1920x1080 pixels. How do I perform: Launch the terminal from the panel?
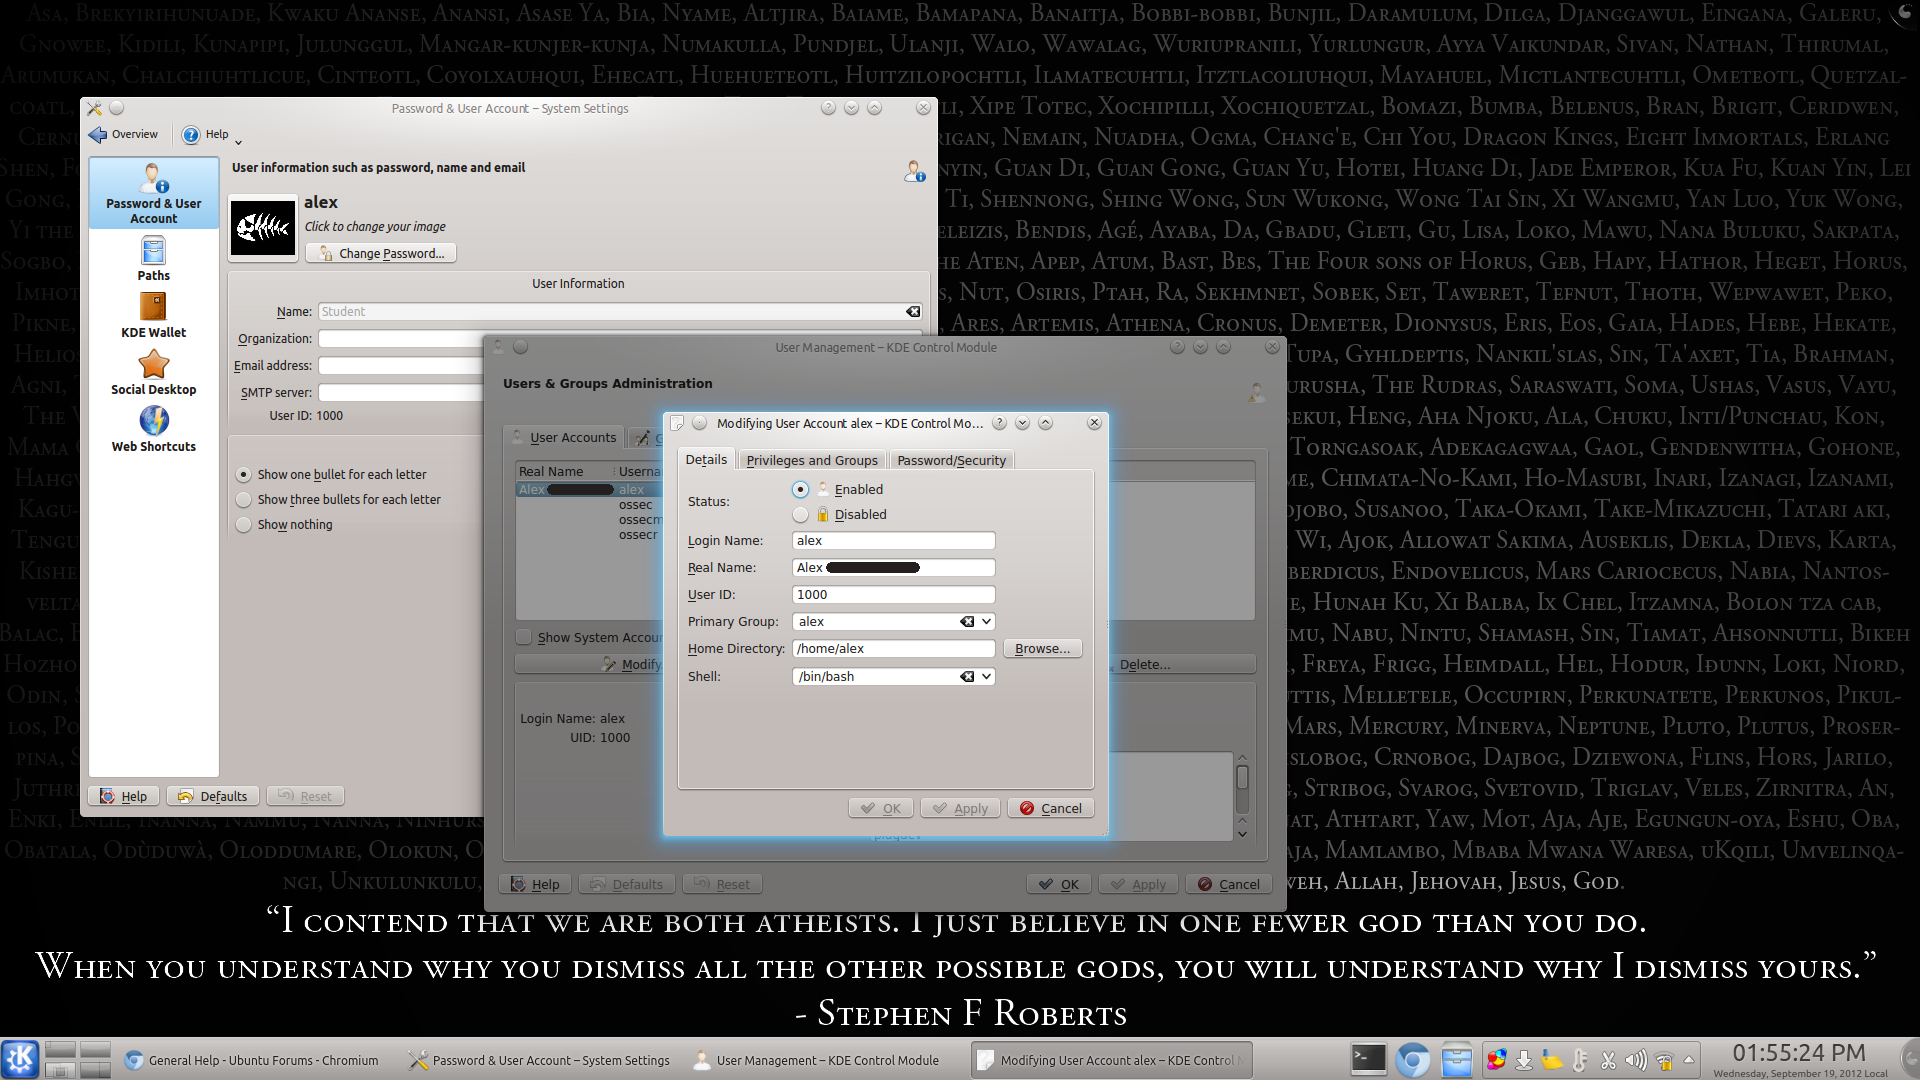1368,1059
